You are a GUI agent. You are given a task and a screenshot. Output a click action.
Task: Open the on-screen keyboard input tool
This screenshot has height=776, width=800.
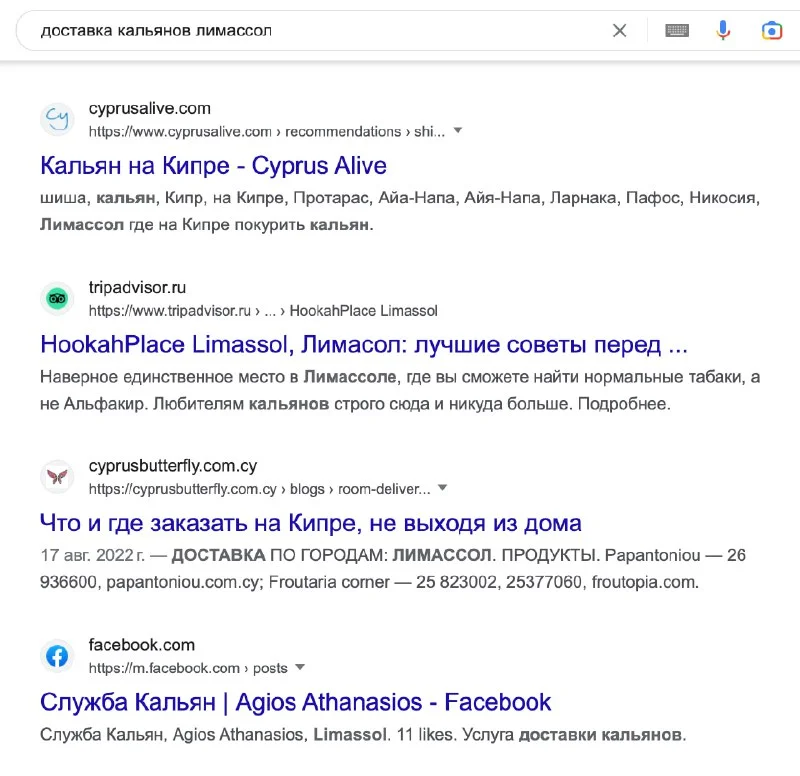(x=677, y=31)
